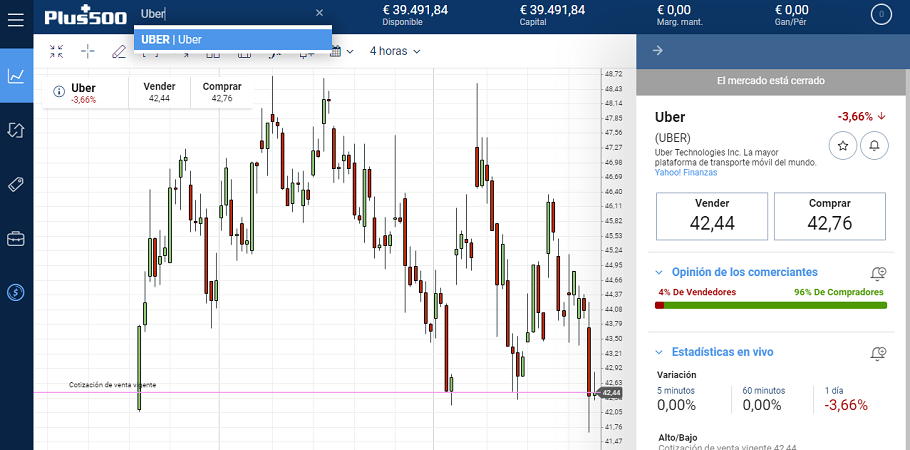Open the calendar date range dropdown
The width and height of the screenshot is (910, 450).
(x=342, y=51)
